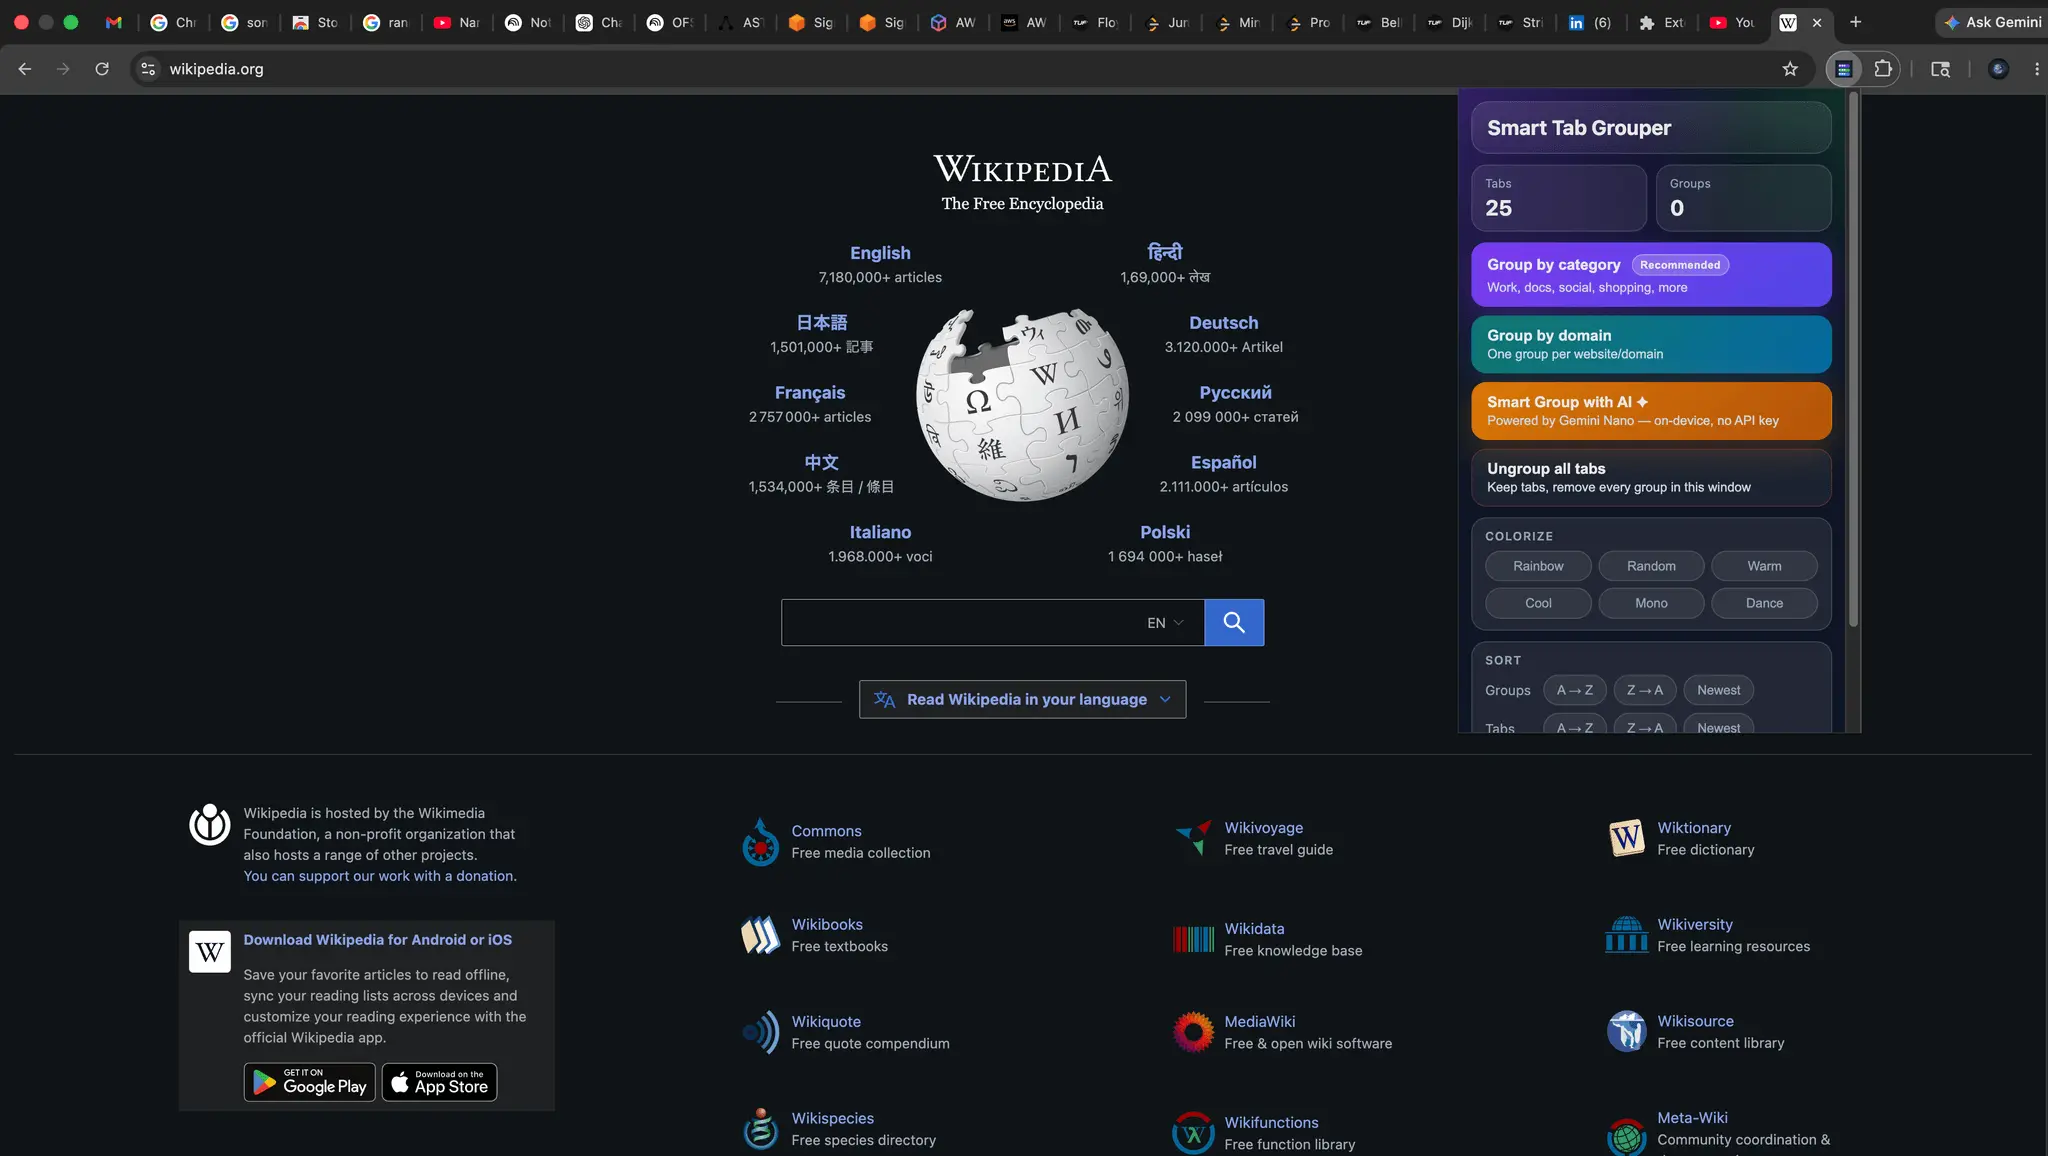Screen dimensions: 2048x1156
Task: Click Group by category in Smart Tab Grouper
Action: coord(1651,274)
